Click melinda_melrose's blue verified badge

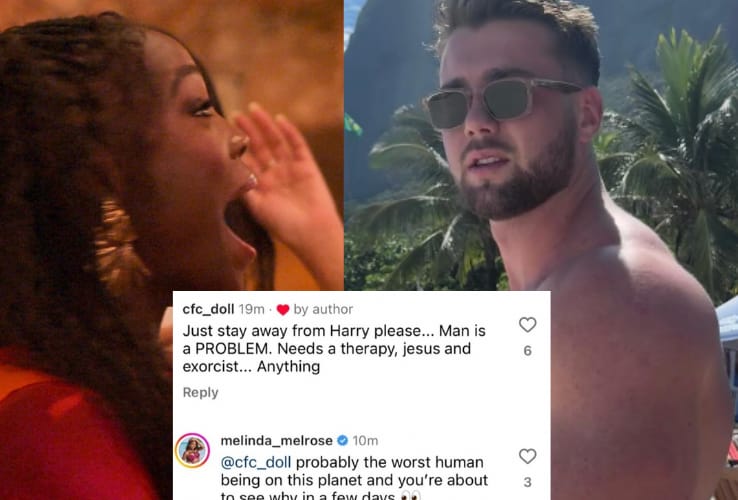coord(343,441)
